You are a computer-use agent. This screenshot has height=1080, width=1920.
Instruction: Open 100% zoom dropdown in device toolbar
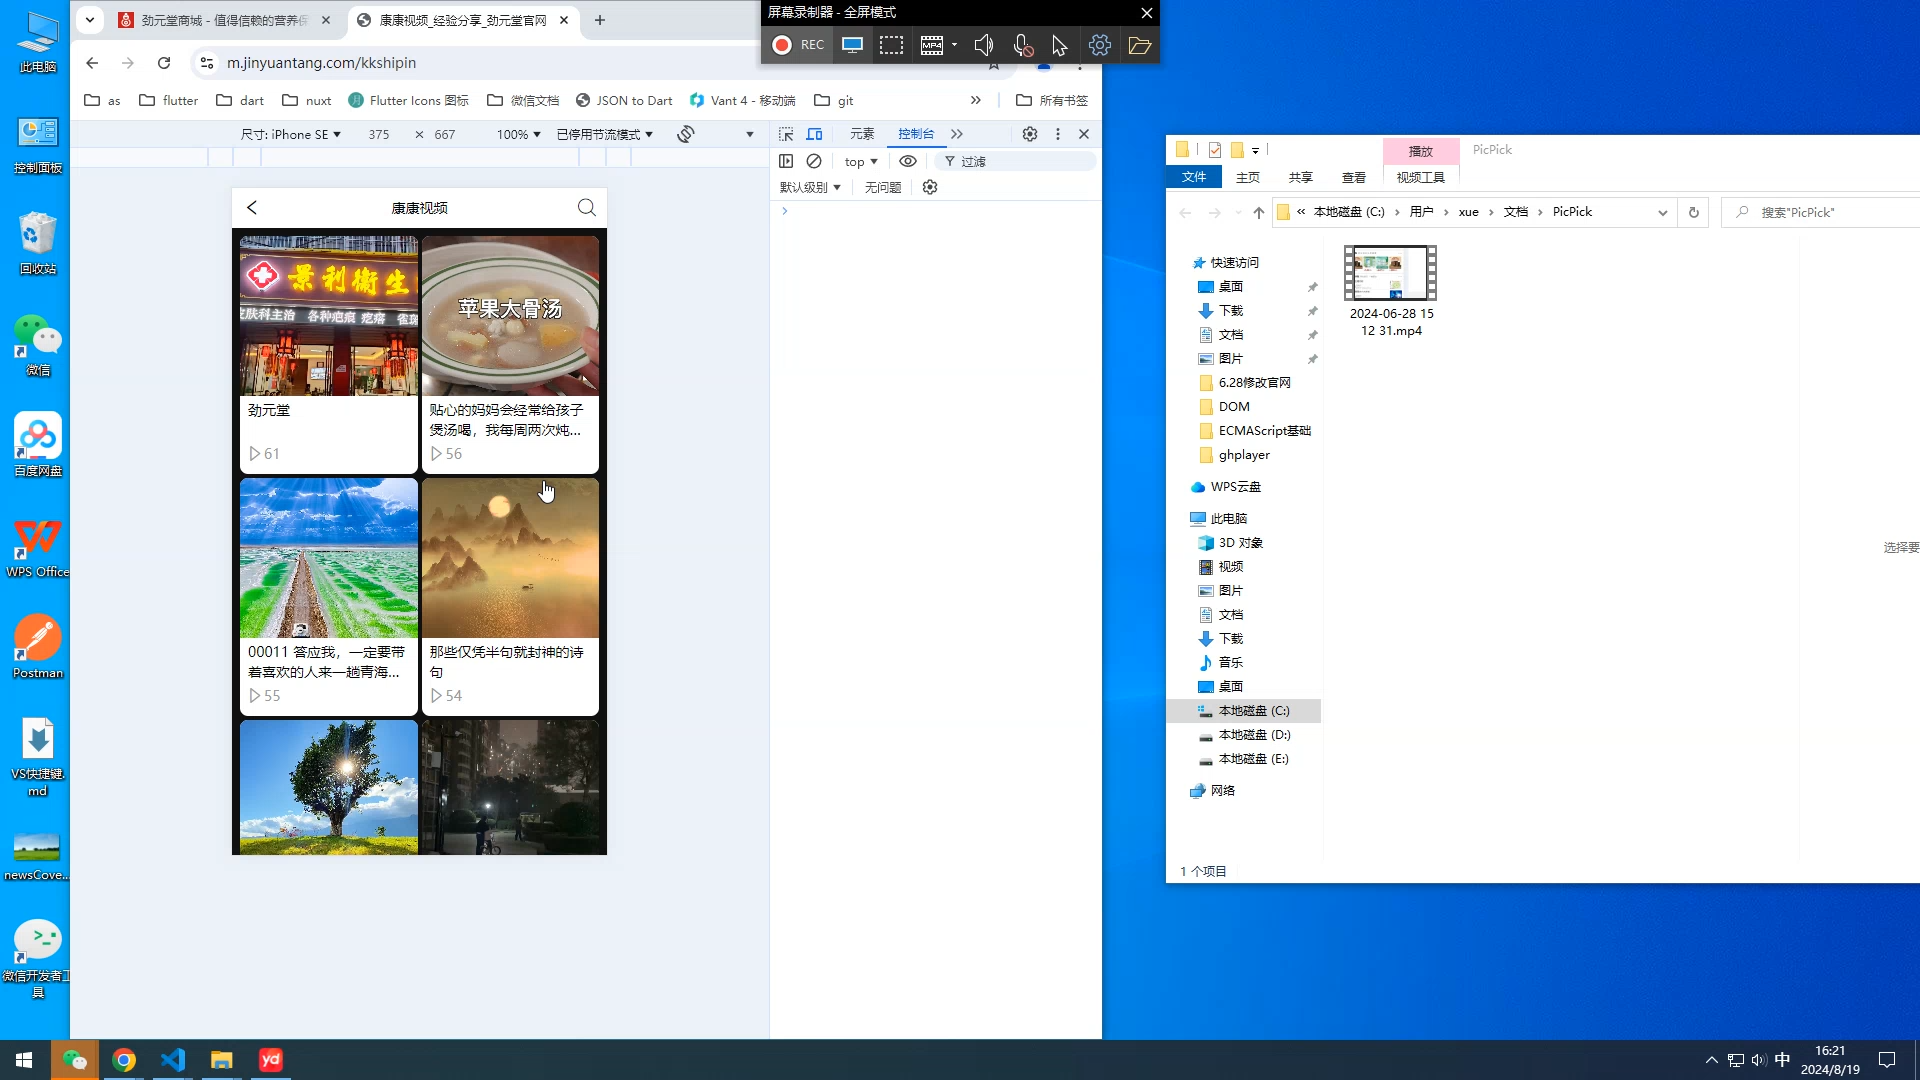coord(518,134)
